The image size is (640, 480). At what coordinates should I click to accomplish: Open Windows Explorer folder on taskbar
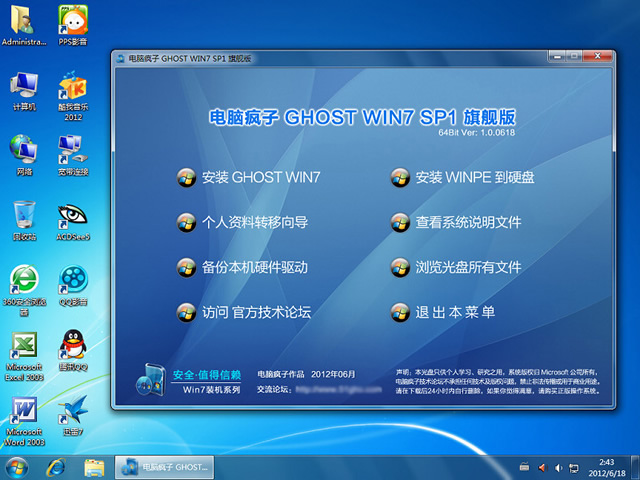94,468
